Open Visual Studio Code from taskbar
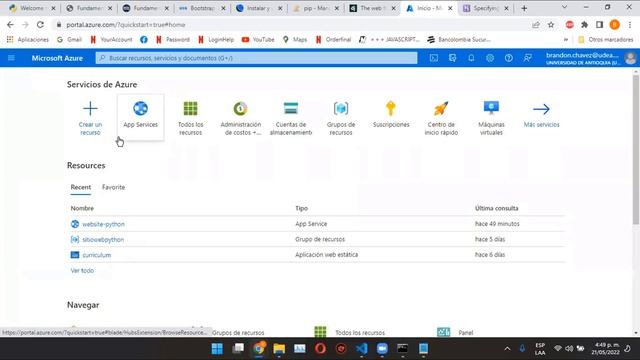The image size is (640, 360). coord(362,349)
